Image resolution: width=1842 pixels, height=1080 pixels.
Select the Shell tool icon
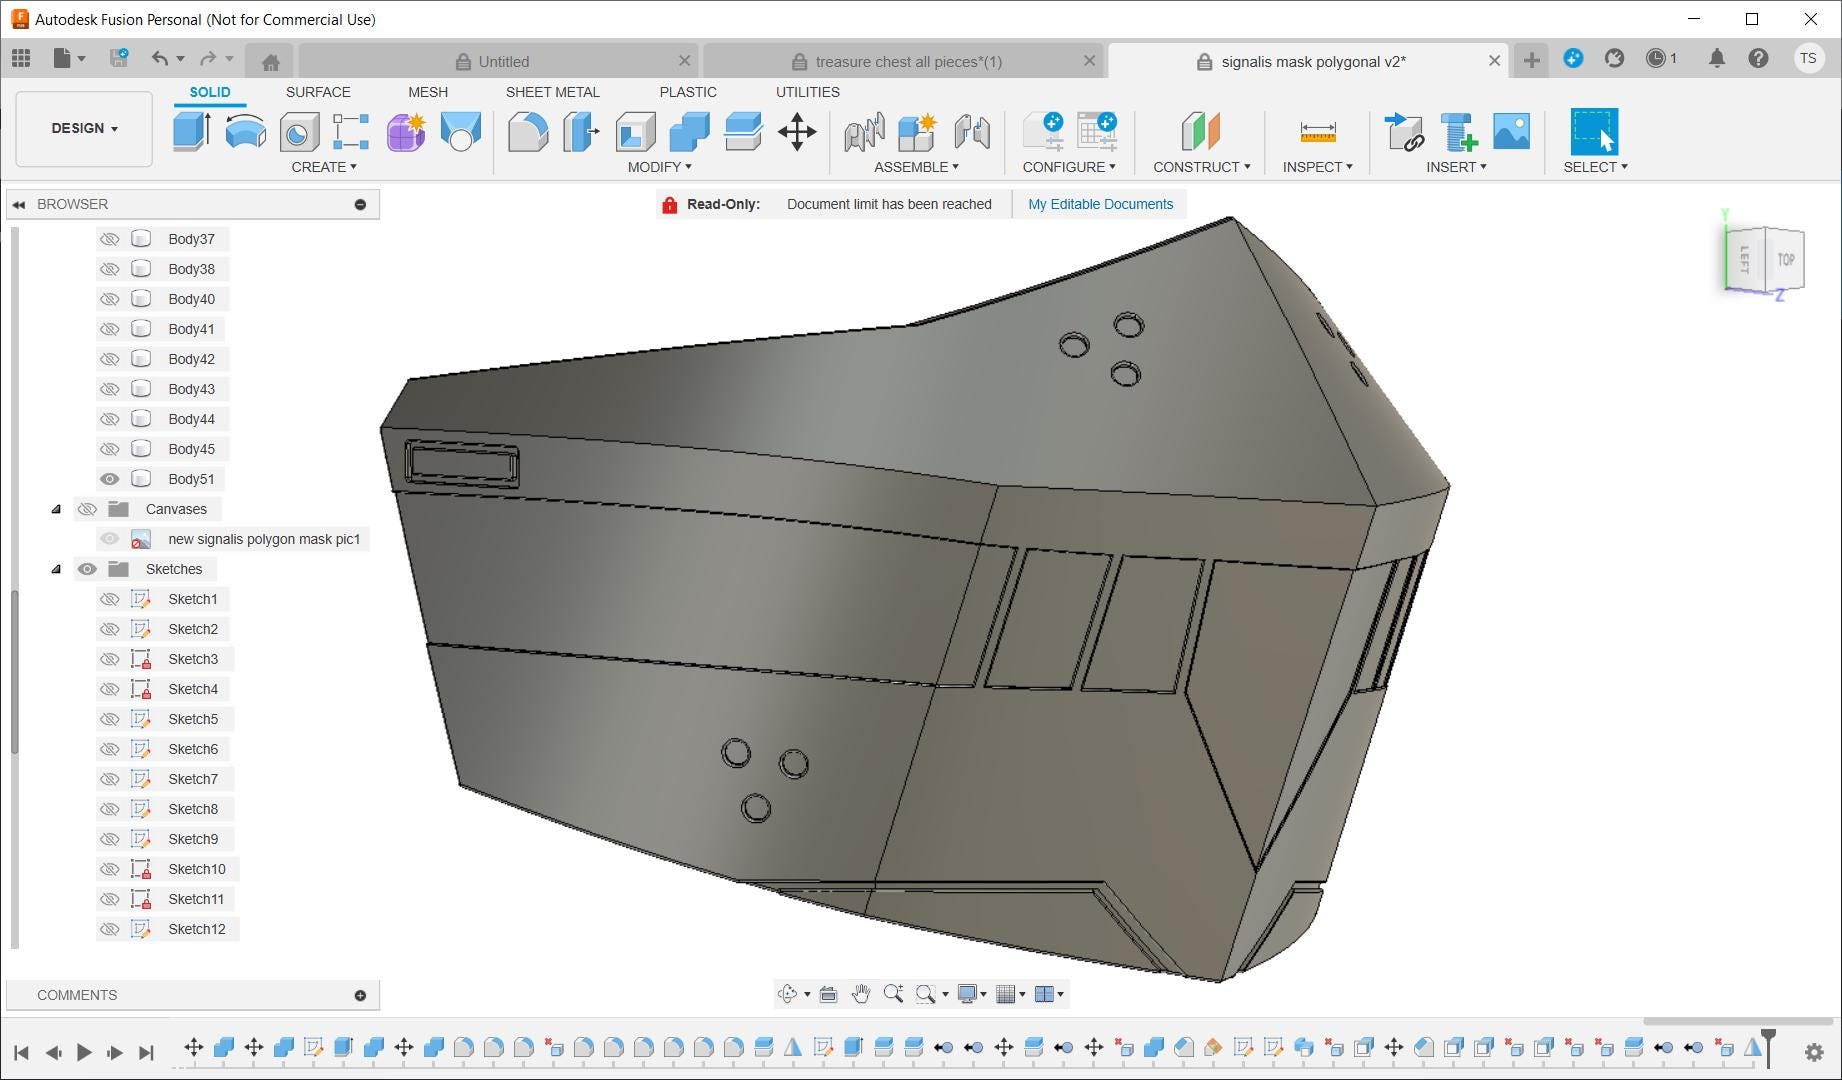(x=635, y=131)
